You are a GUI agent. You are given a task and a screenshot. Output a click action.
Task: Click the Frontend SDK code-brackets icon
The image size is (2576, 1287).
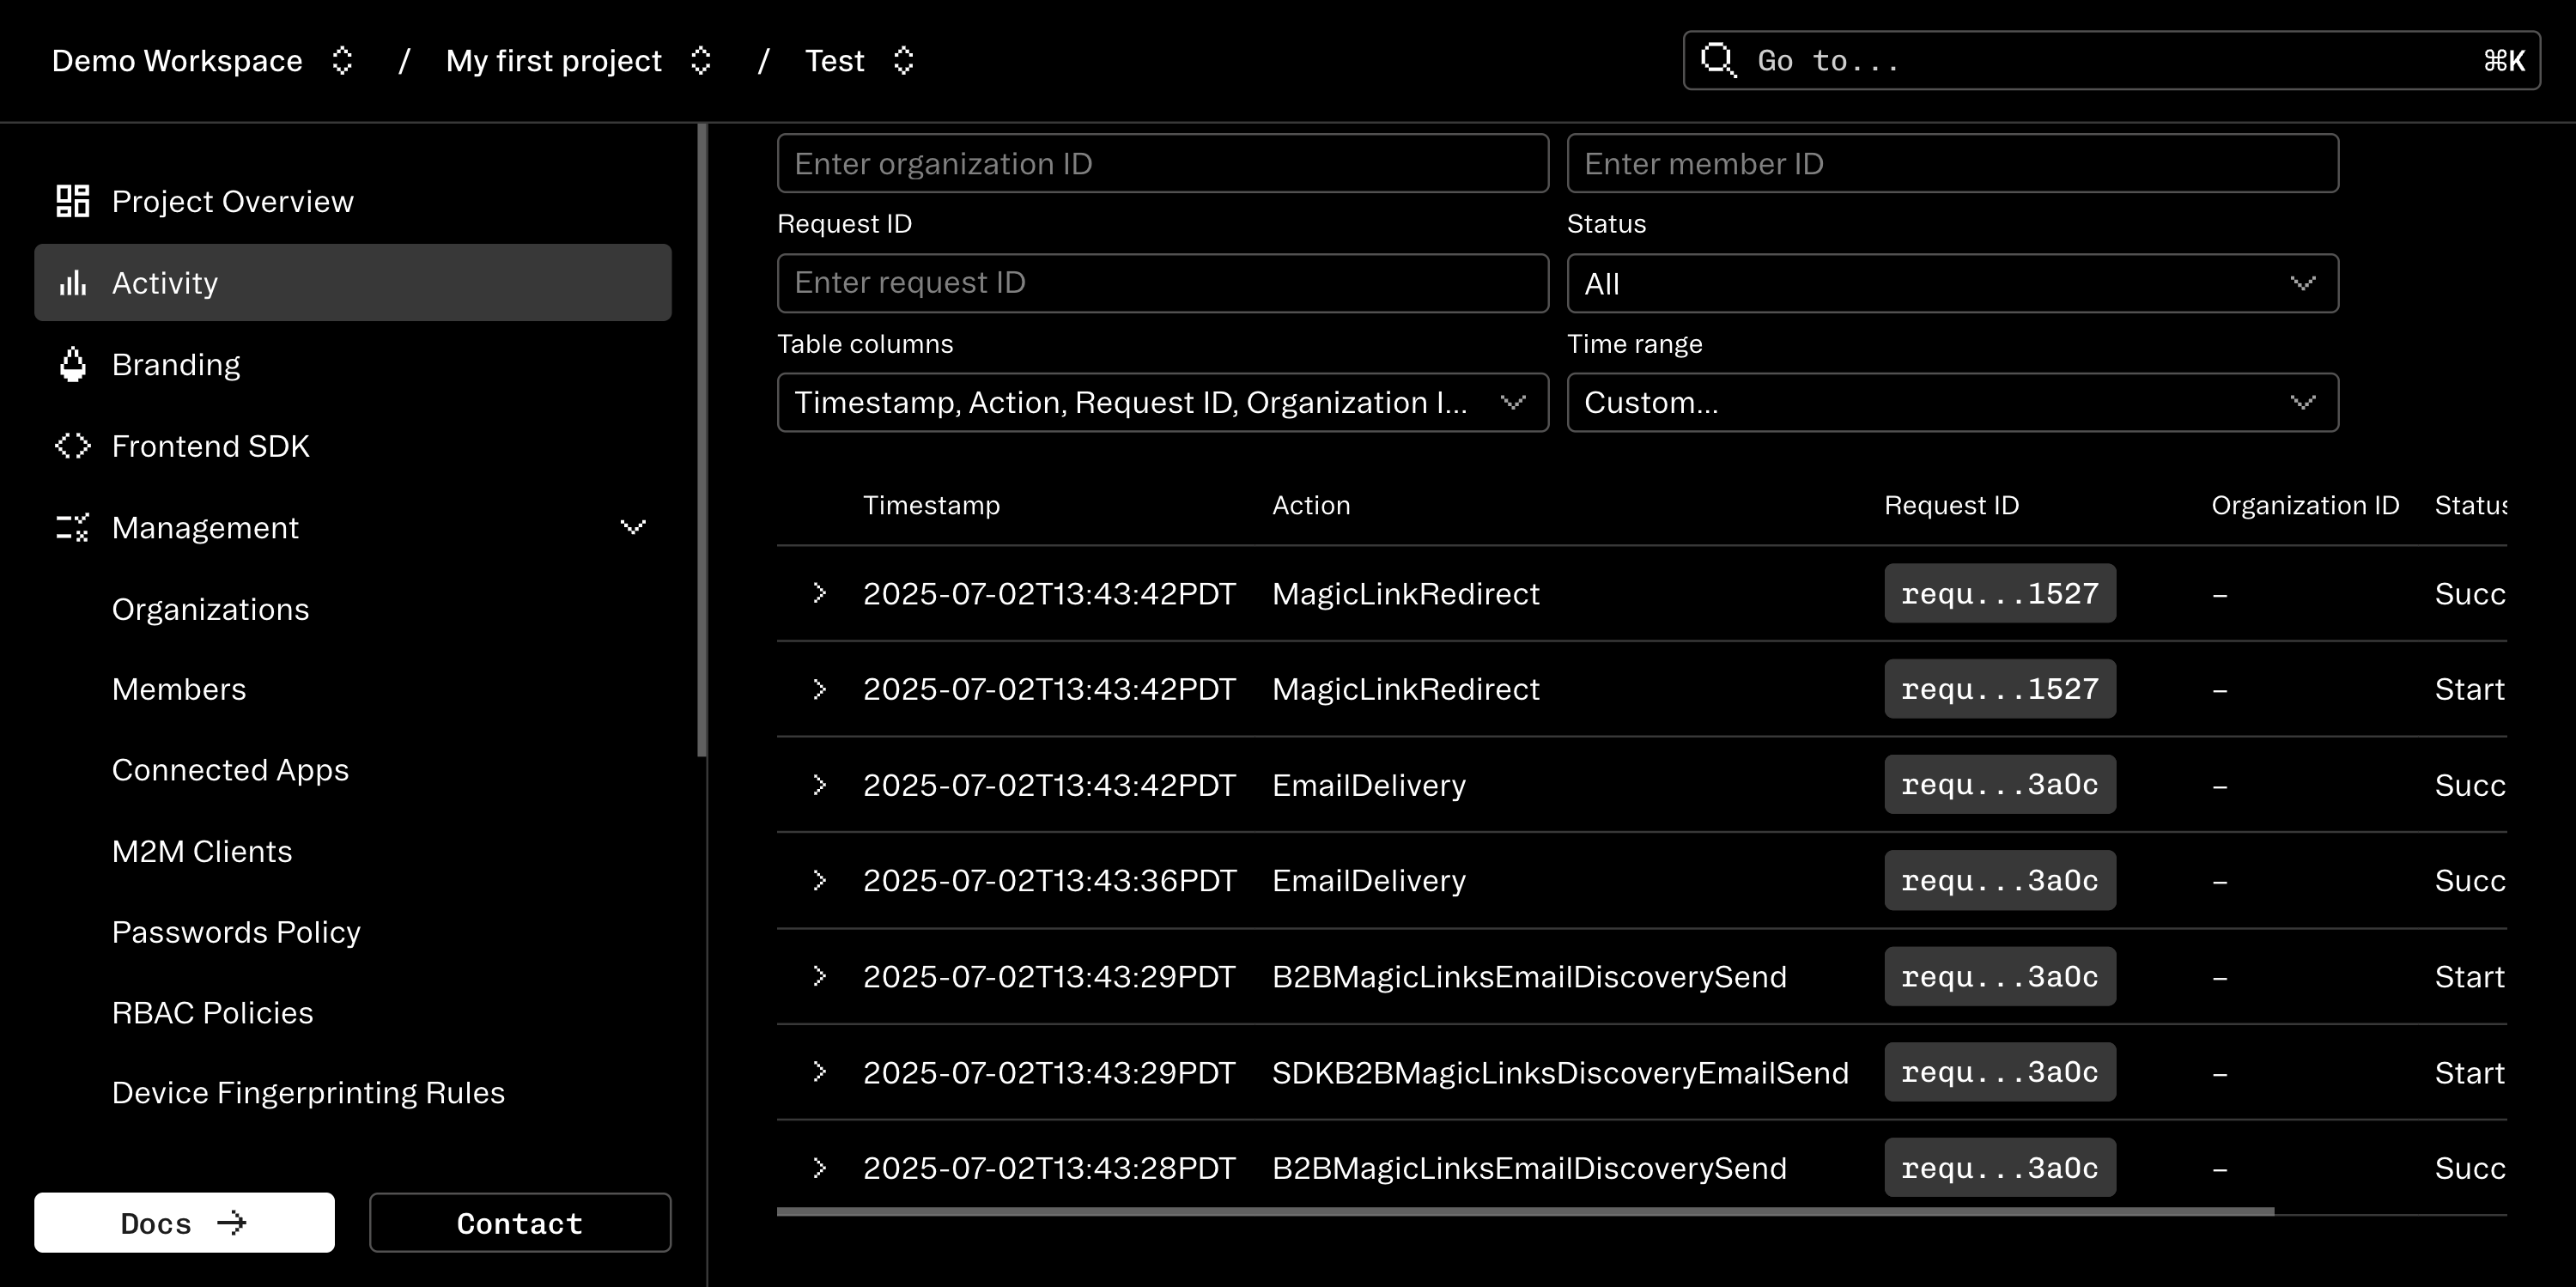click(72, 446)
